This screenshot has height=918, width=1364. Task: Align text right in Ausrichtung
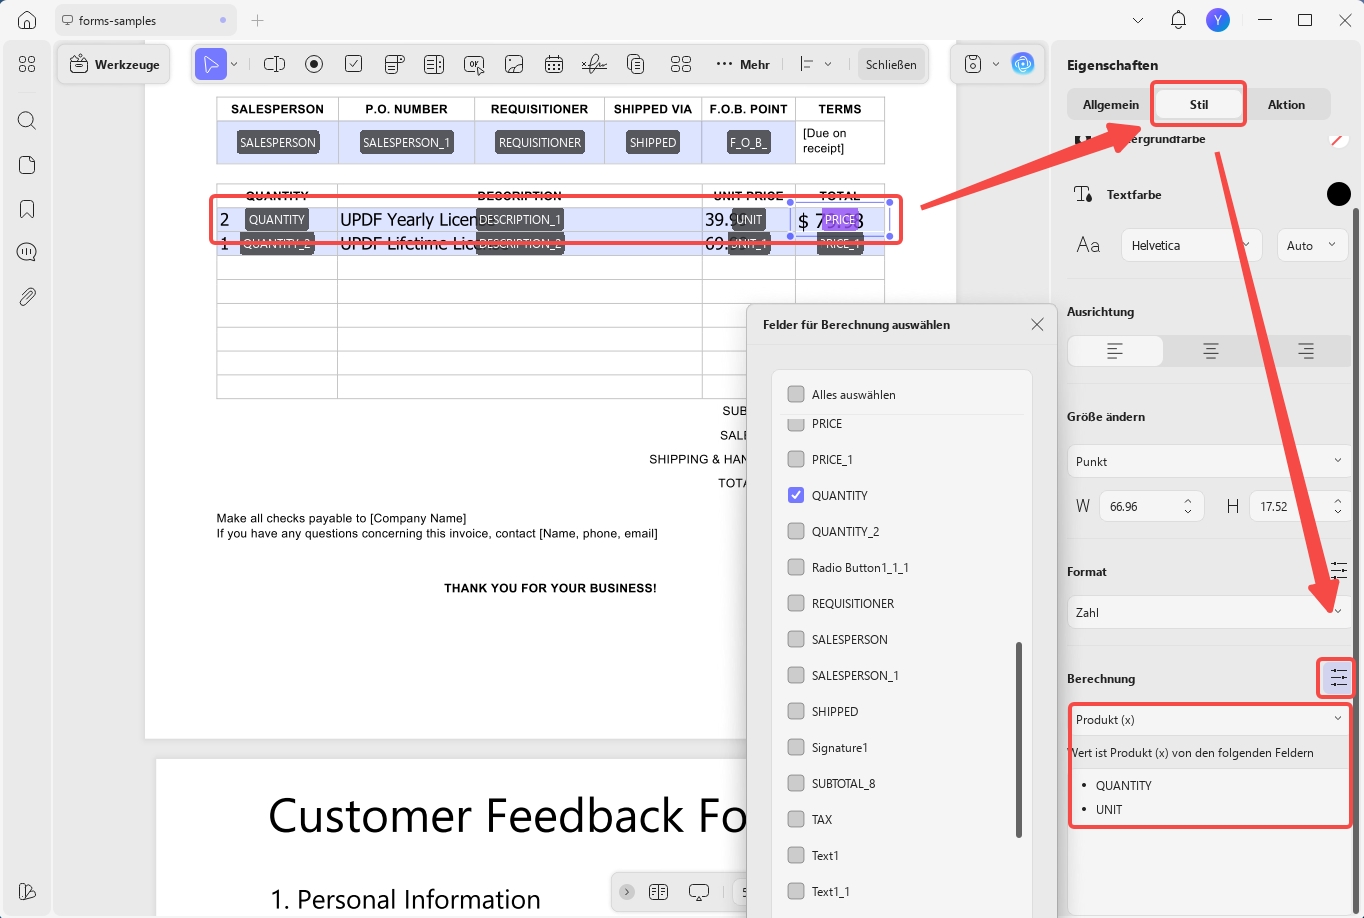pos(1305,351)
